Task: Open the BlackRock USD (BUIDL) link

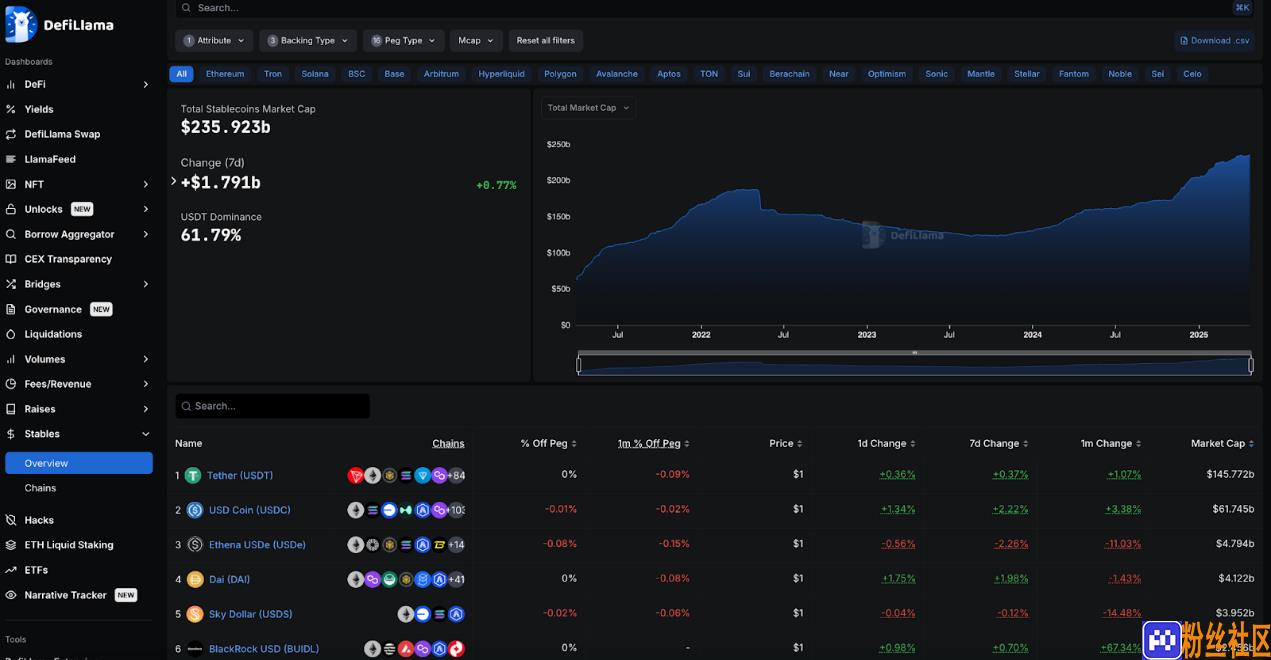Action: coord(264,649)
